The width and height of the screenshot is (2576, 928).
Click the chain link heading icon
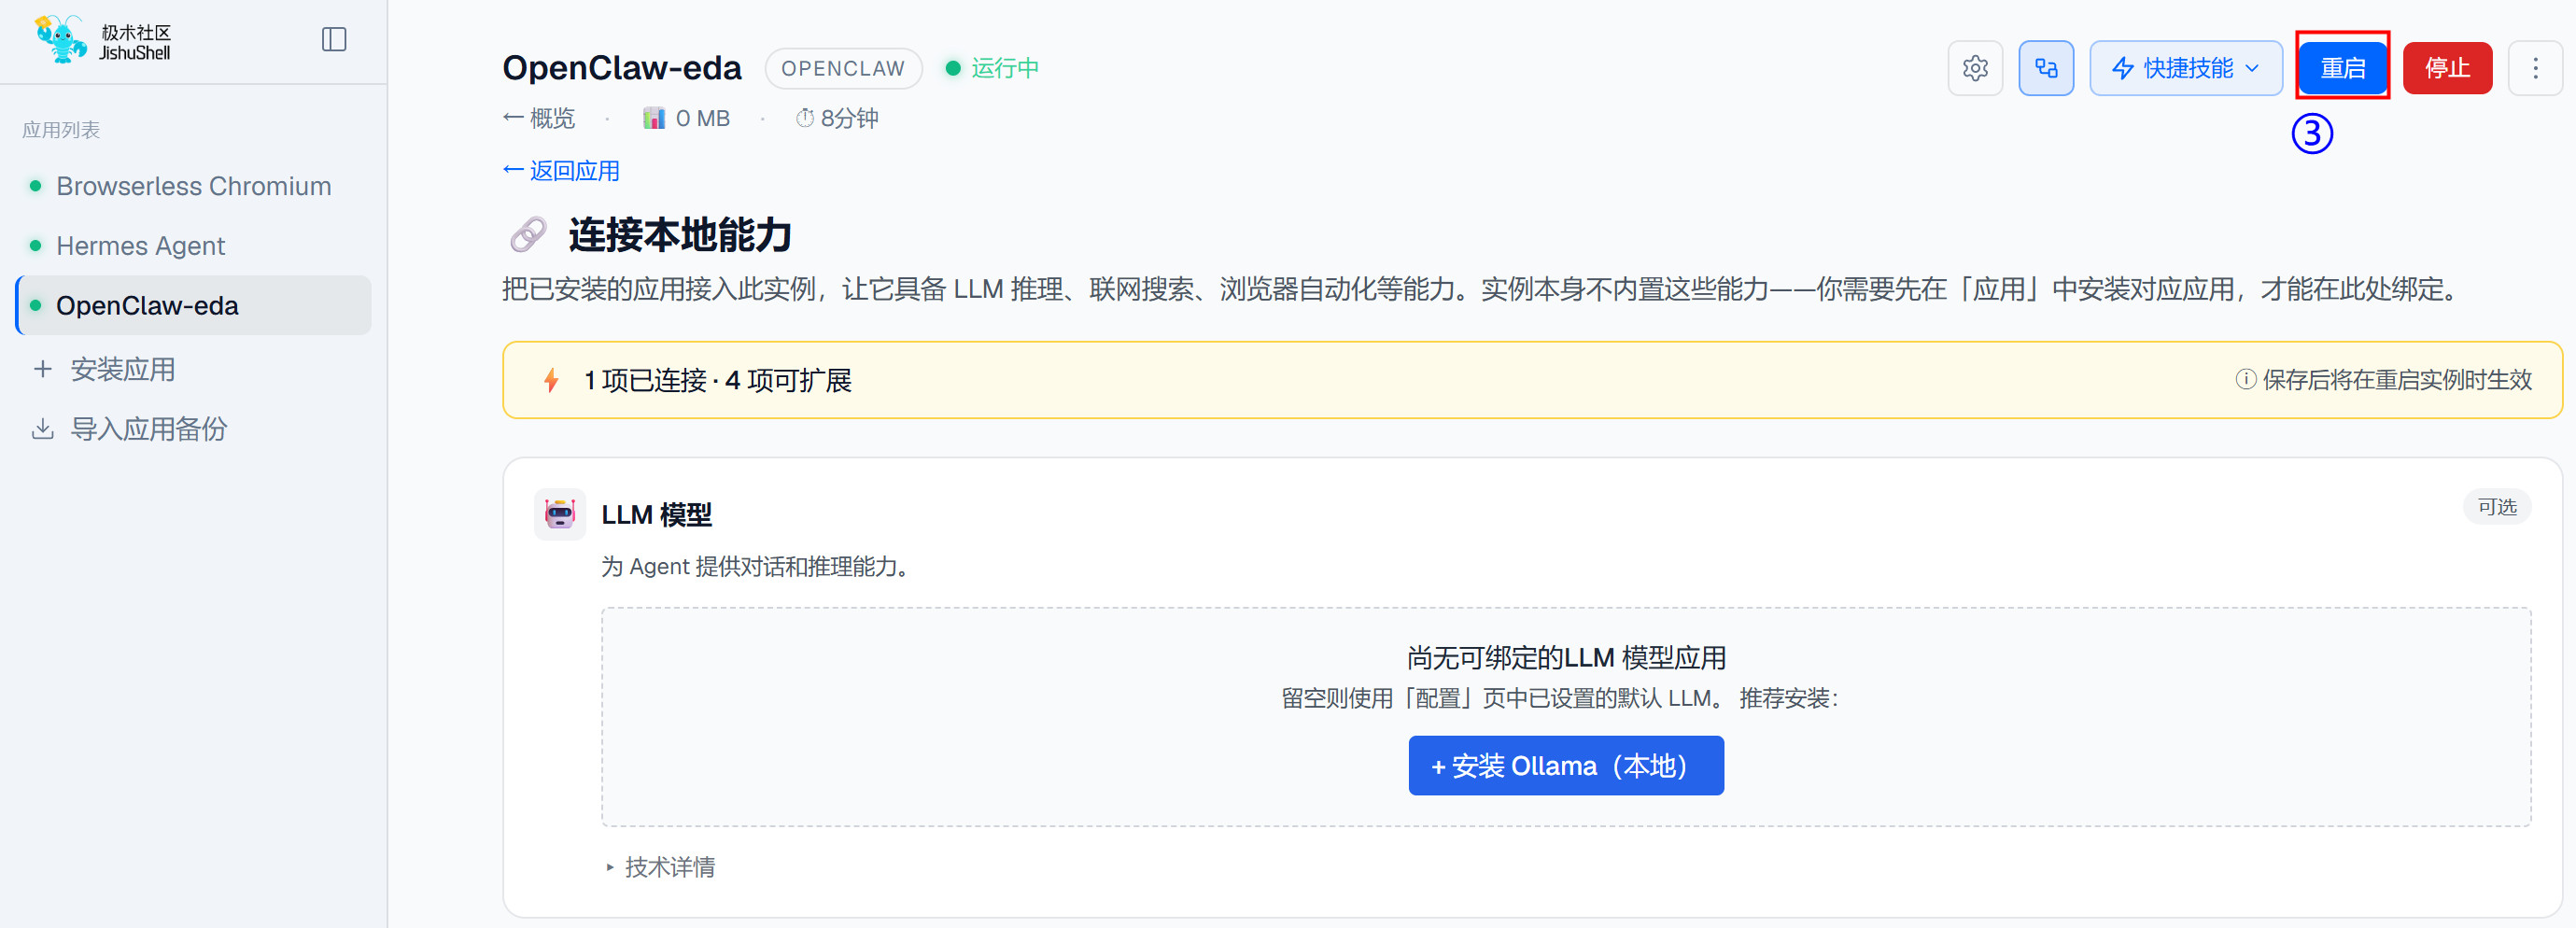tap(528, 235)
